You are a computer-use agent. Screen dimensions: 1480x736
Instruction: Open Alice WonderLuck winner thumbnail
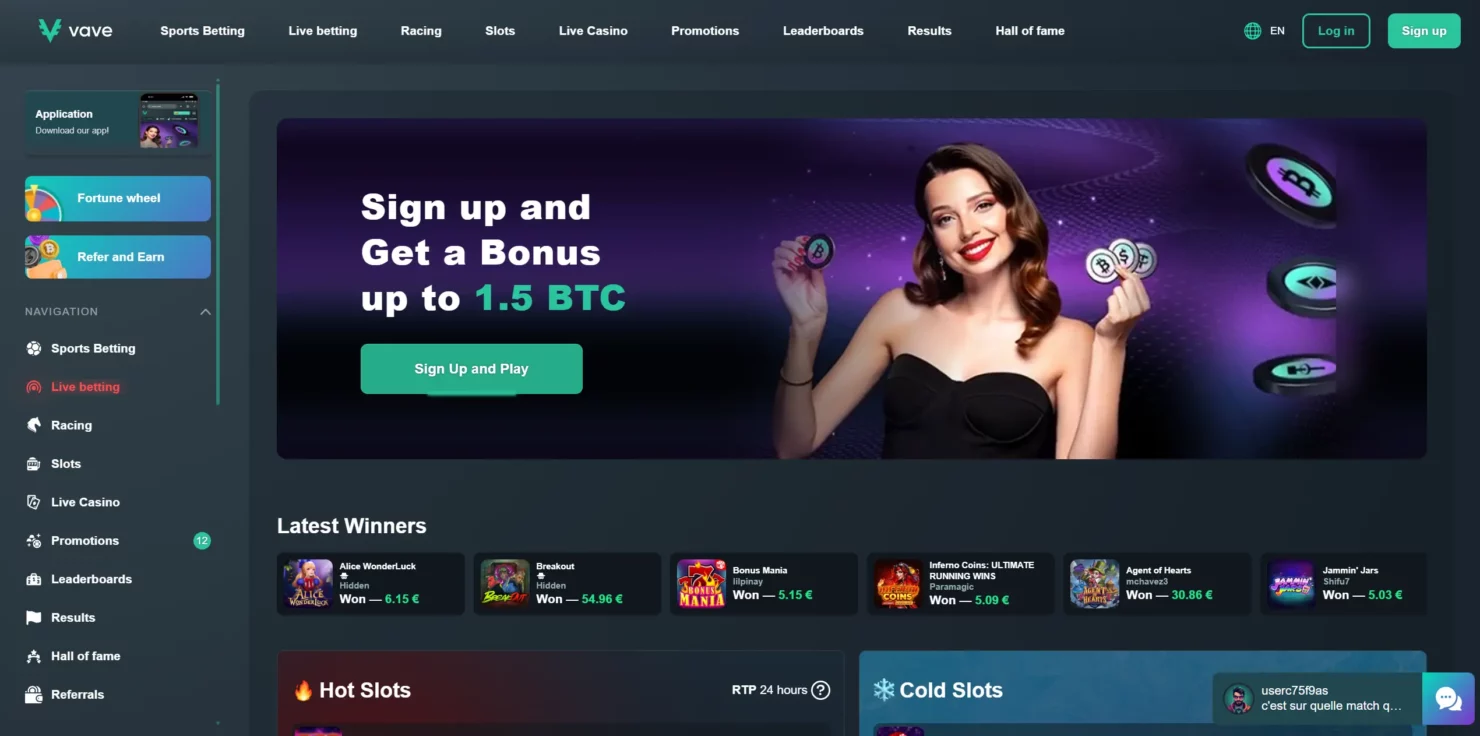coord(308,584)
